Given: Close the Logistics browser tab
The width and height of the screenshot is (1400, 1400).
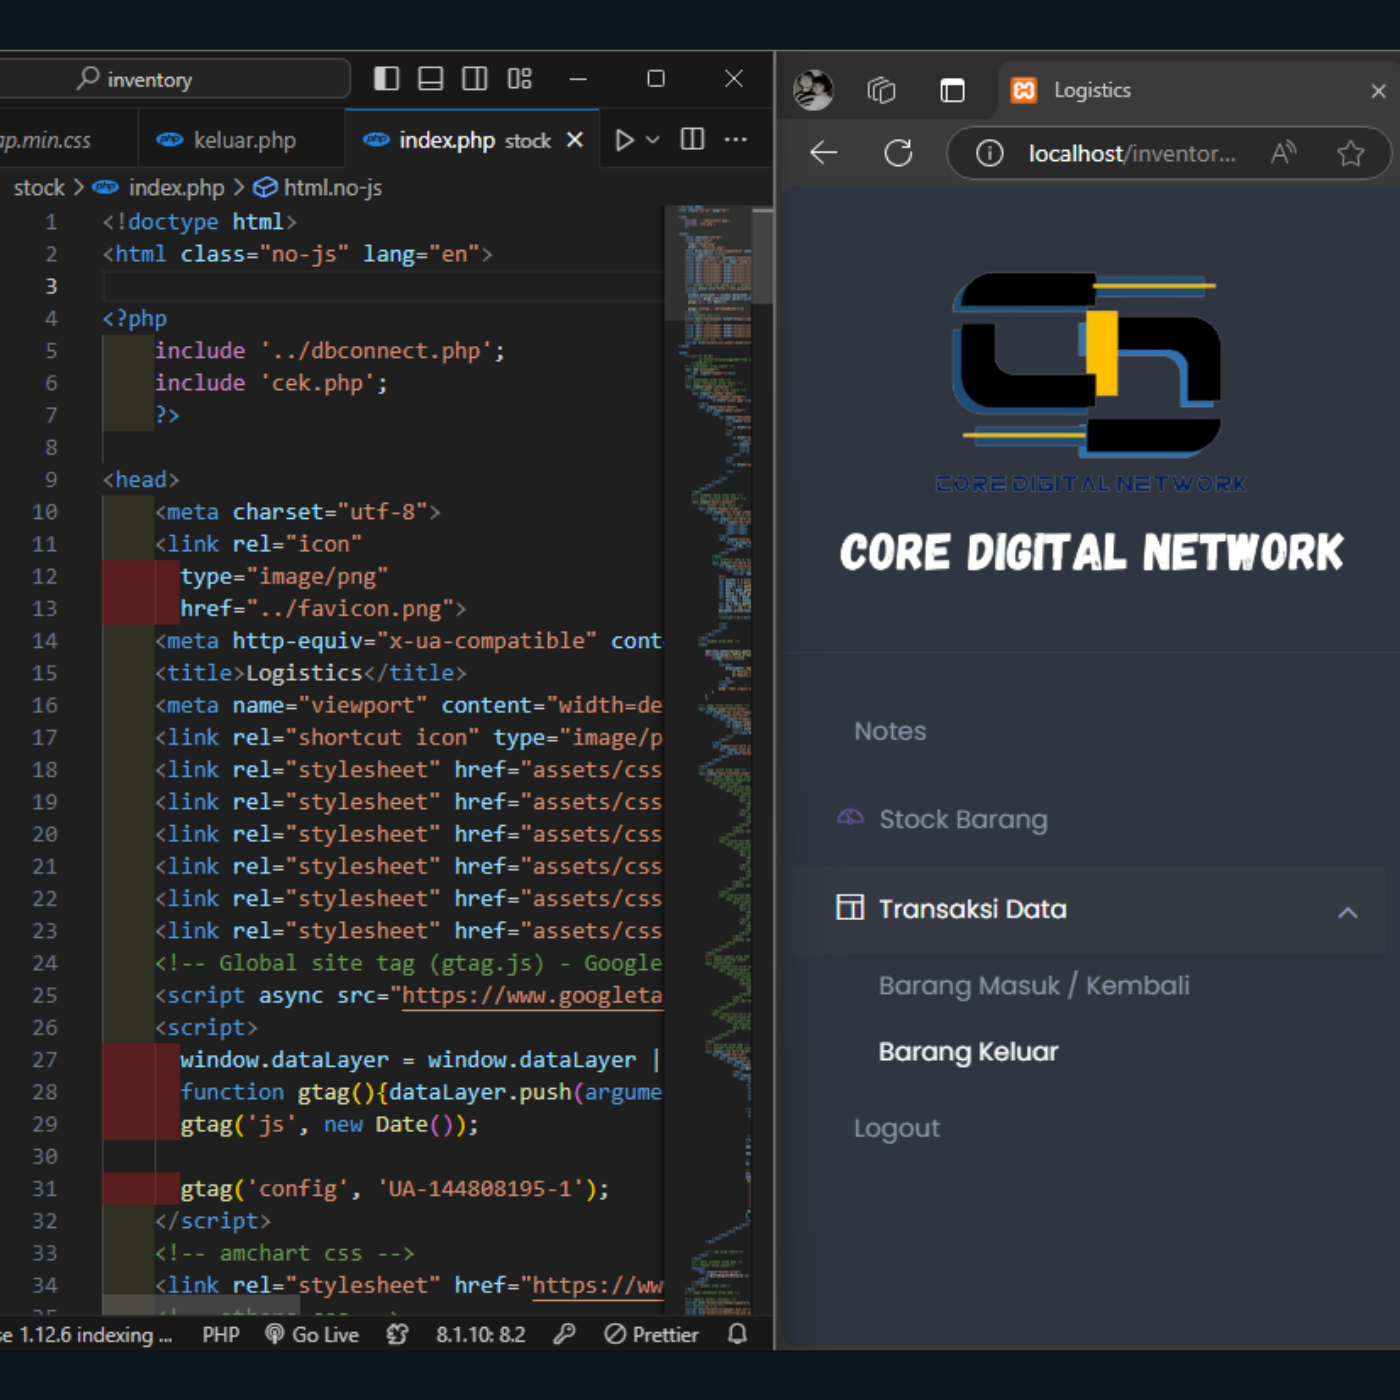Looking at the screenshot, I should (x=1378, y=91).
